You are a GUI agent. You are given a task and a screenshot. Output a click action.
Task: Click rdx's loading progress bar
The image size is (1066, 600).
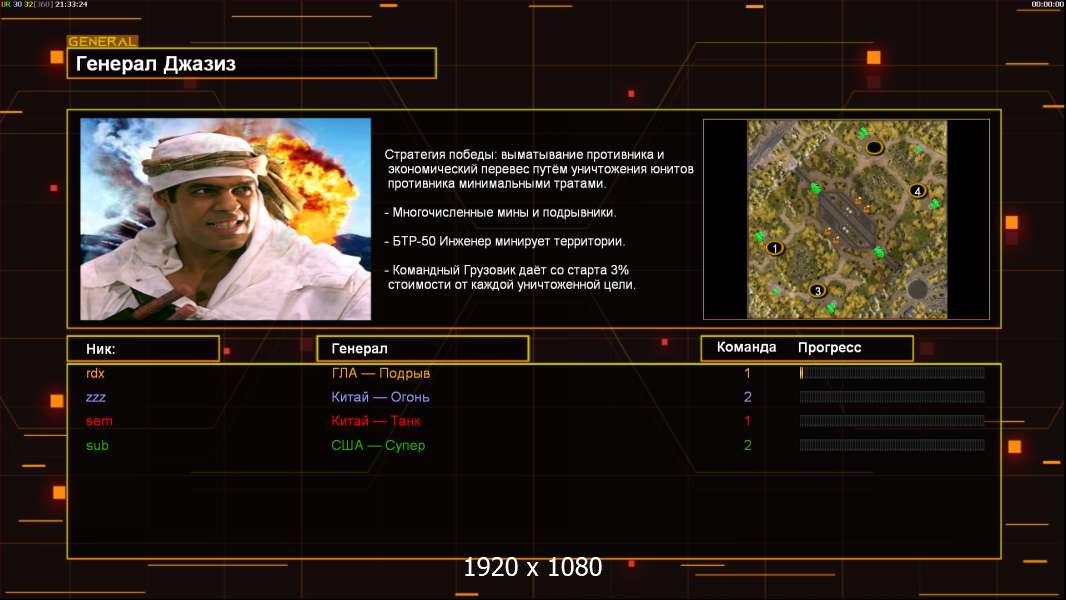892,373
